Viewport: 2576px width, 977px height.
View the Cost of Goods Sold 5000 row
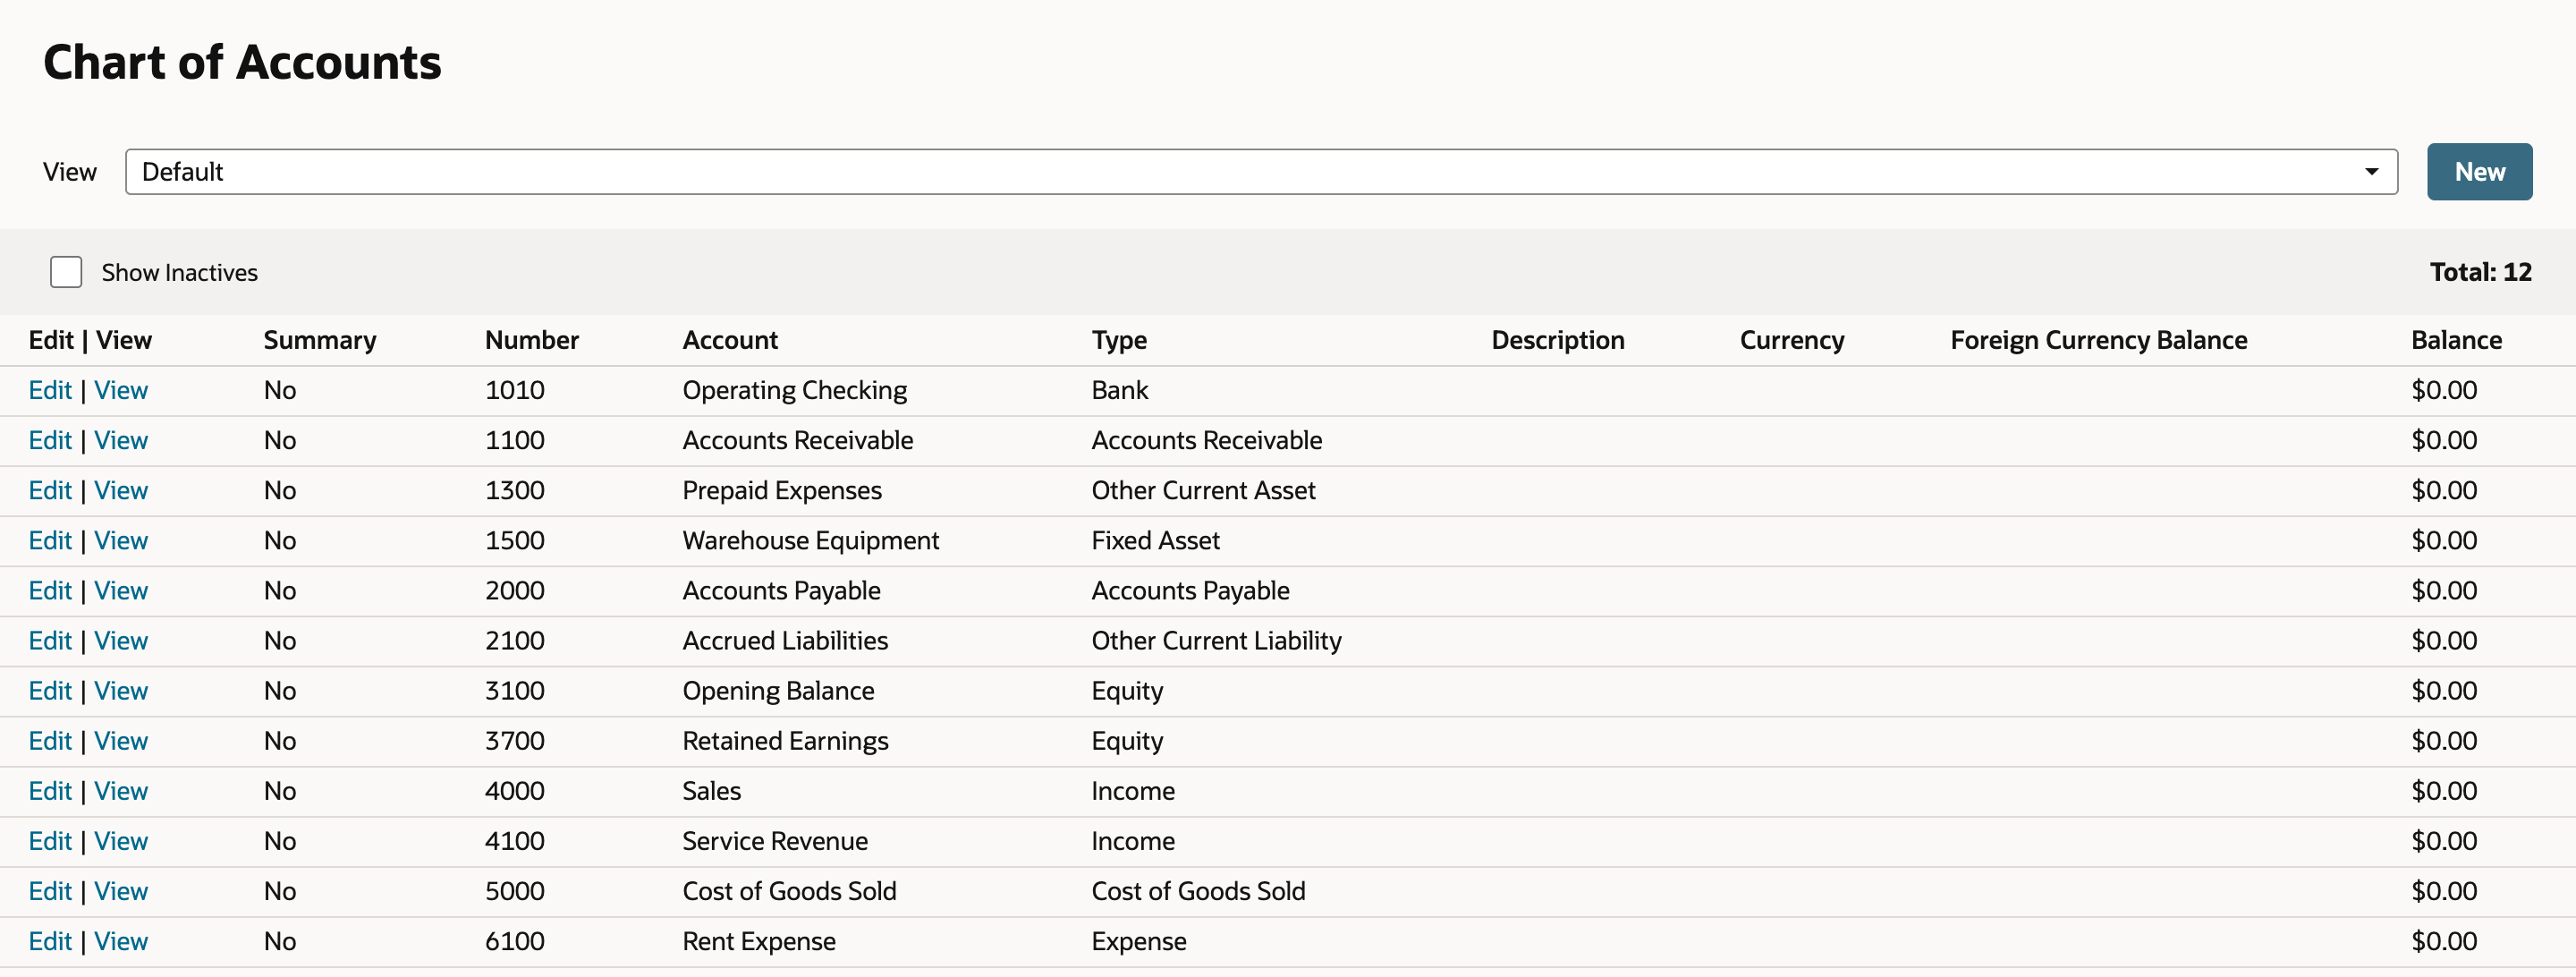click(x=121, y=890)
